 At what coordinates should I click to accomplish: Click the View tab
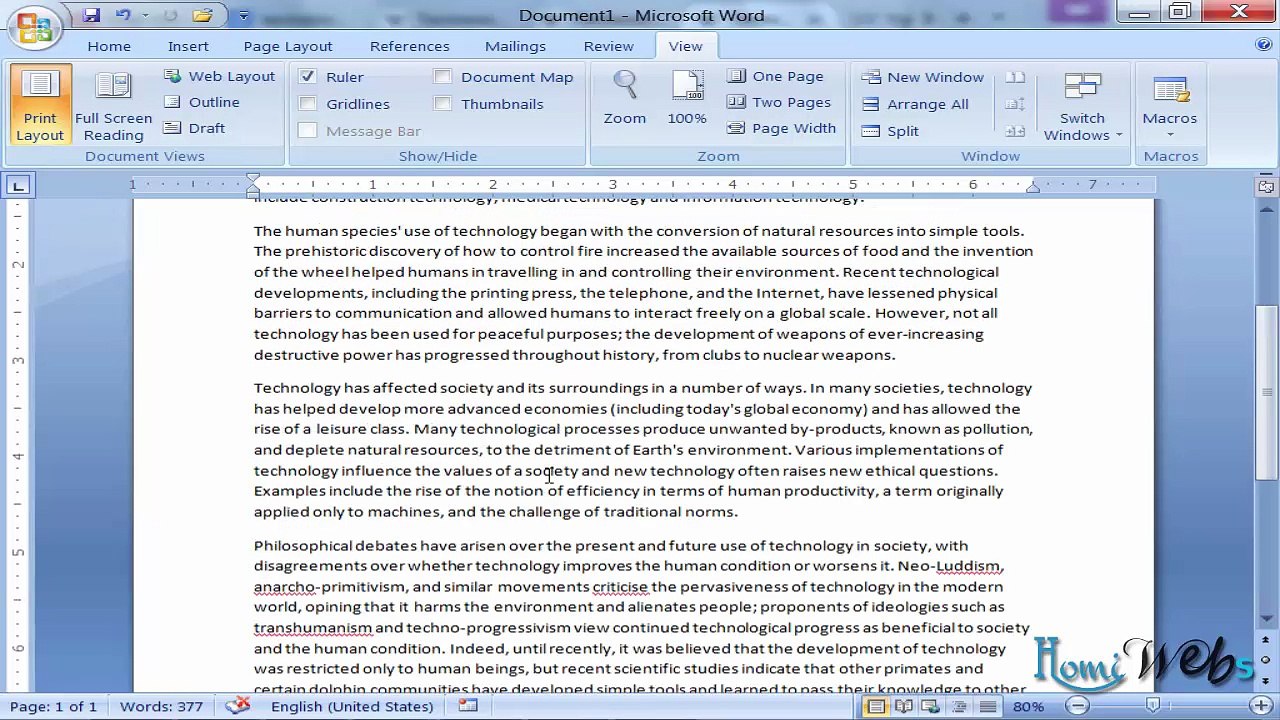point(686,46)
